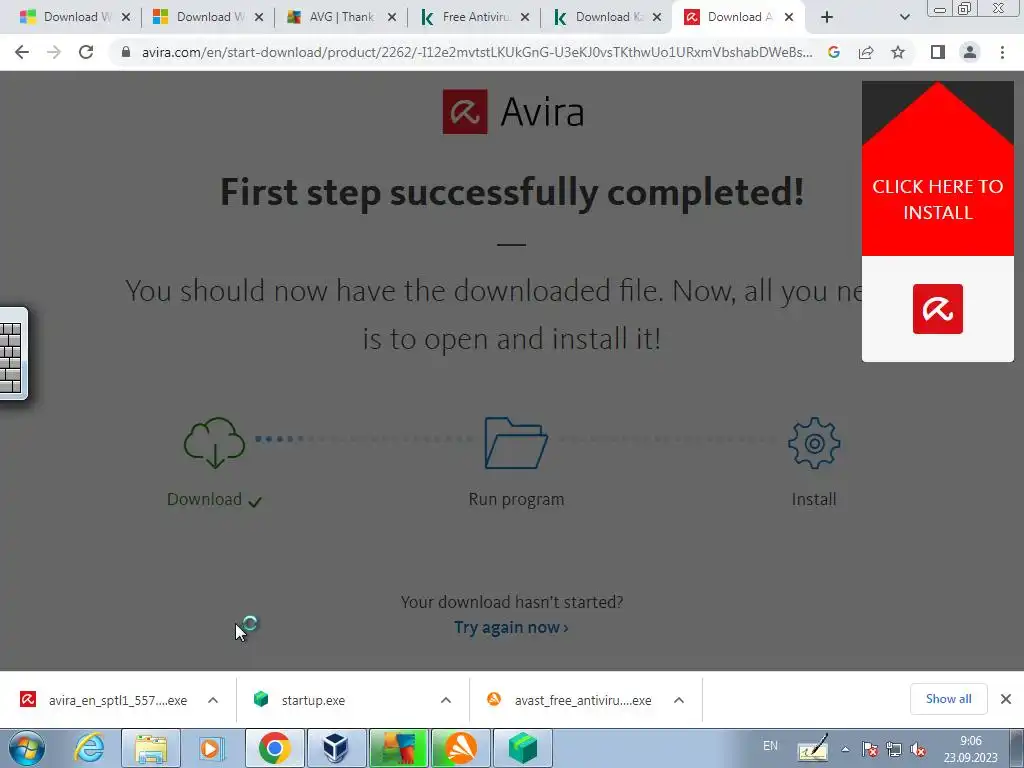The width and height of the screenshot is (1024, 768).
Task: Close the downloads bar
Action: [x=1006, y=699]
